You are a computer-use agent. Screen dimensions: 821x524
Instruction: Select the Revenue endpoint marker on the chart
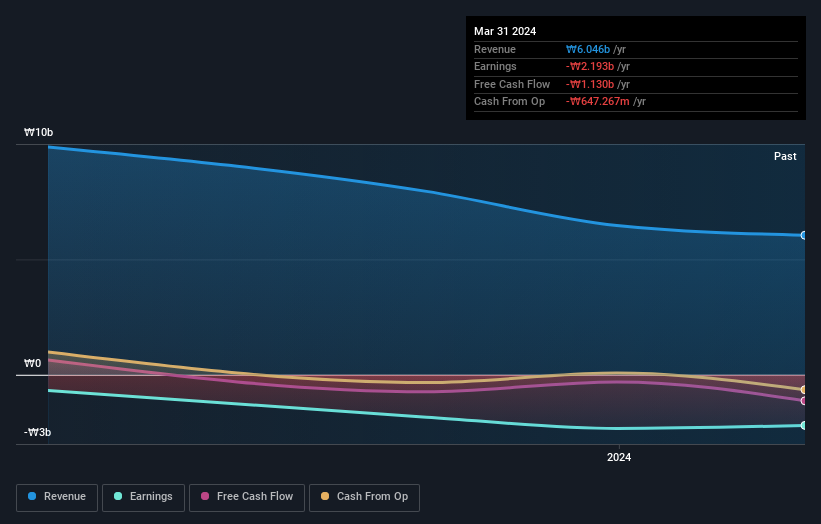click(x=804, y=236)
